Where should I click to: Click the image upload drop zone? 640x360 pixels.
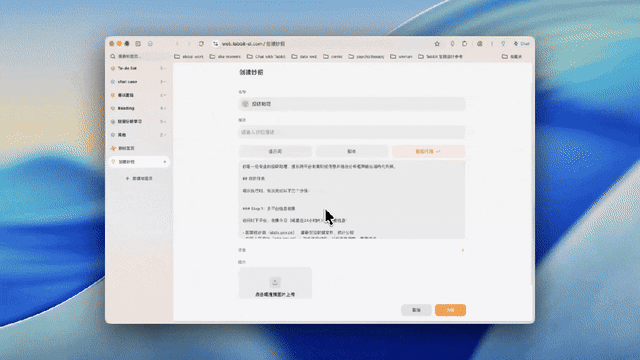(x=275, y=283)
